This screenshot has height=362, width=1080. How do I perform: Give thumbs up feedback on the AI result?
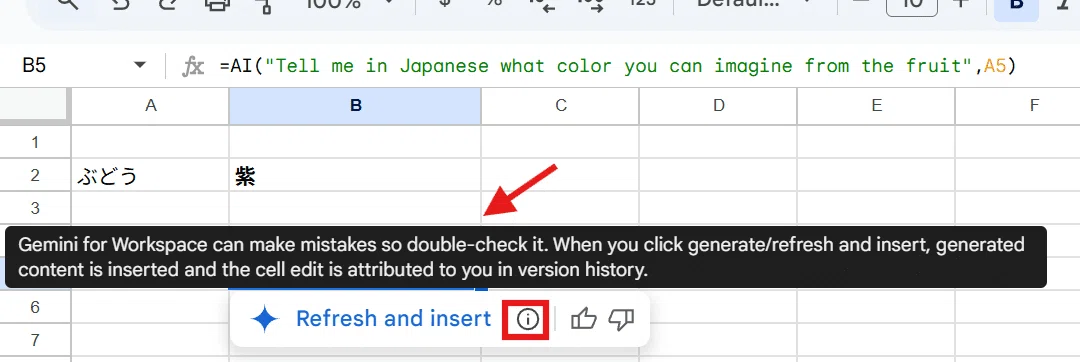click(583, 319)
